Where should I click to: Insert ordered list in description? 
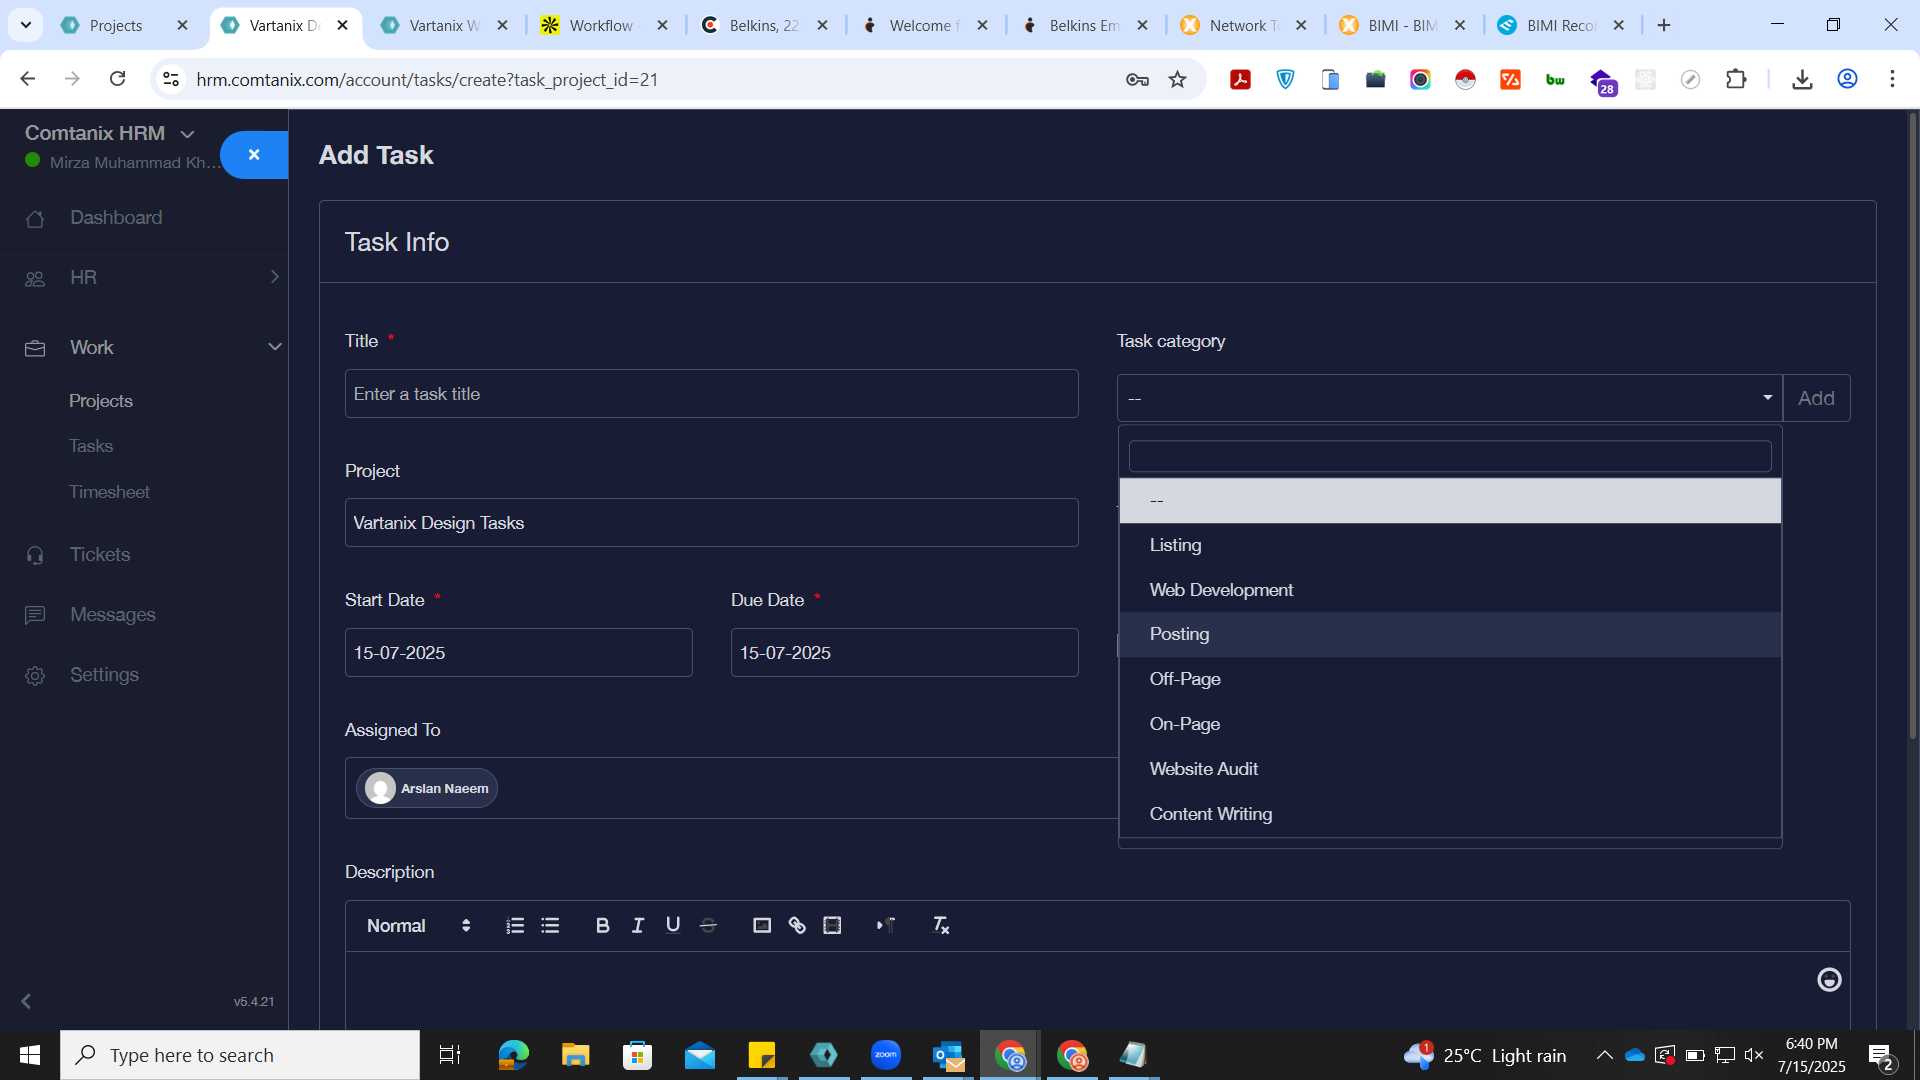pyautogui.click(x=515, y=926)
